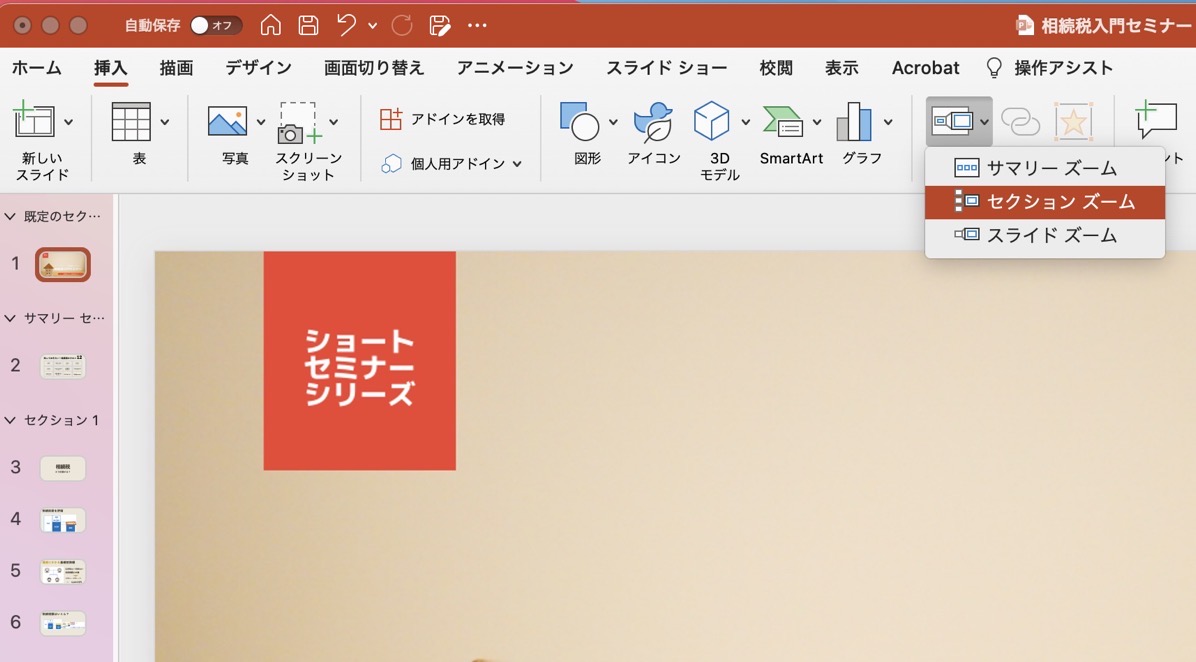Click the Home icon in title bar

(x=270, y=25)
